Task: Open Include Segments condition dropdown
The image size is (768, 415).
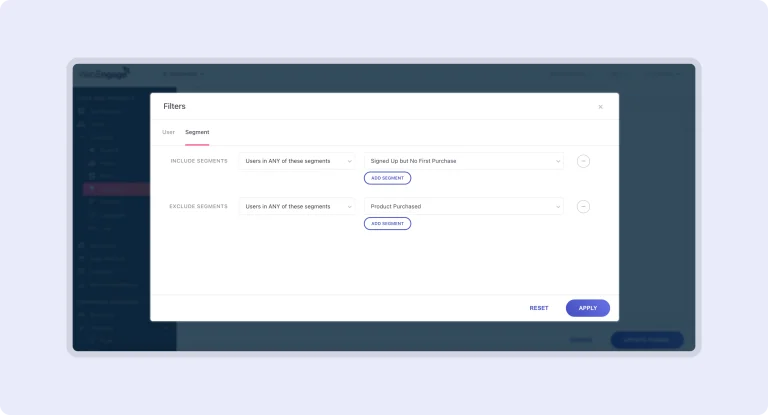Action: (297, 161)
